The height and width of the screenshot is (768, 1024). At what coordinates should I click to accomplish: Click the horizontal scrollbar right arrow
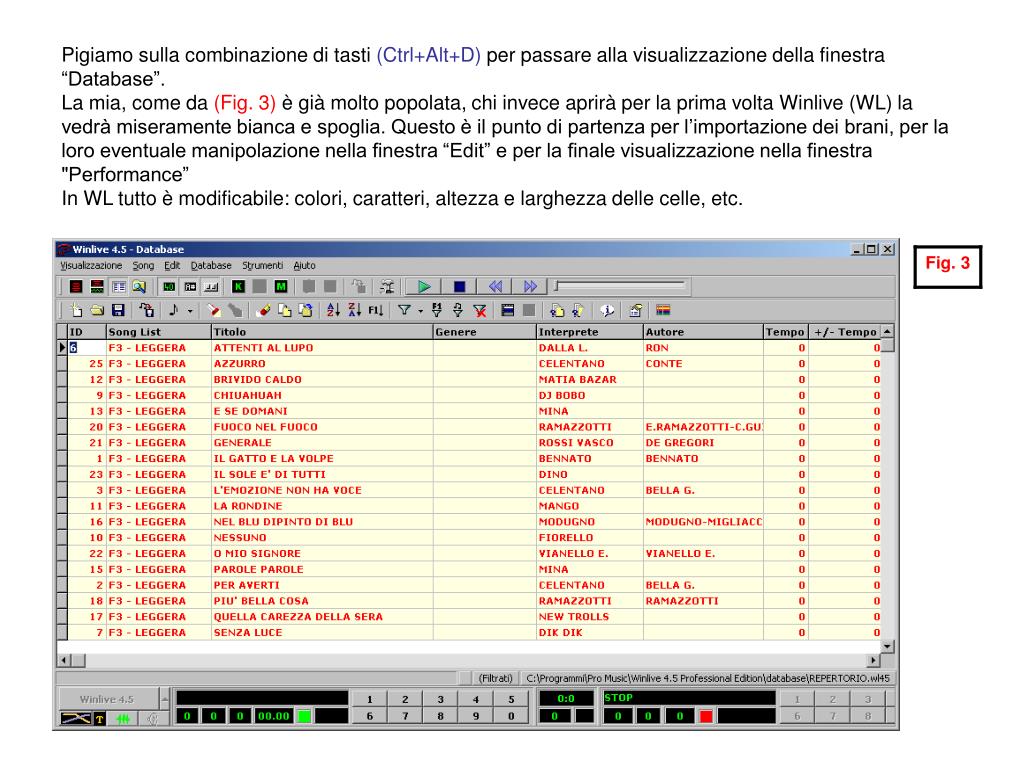(x=873, y=660)
